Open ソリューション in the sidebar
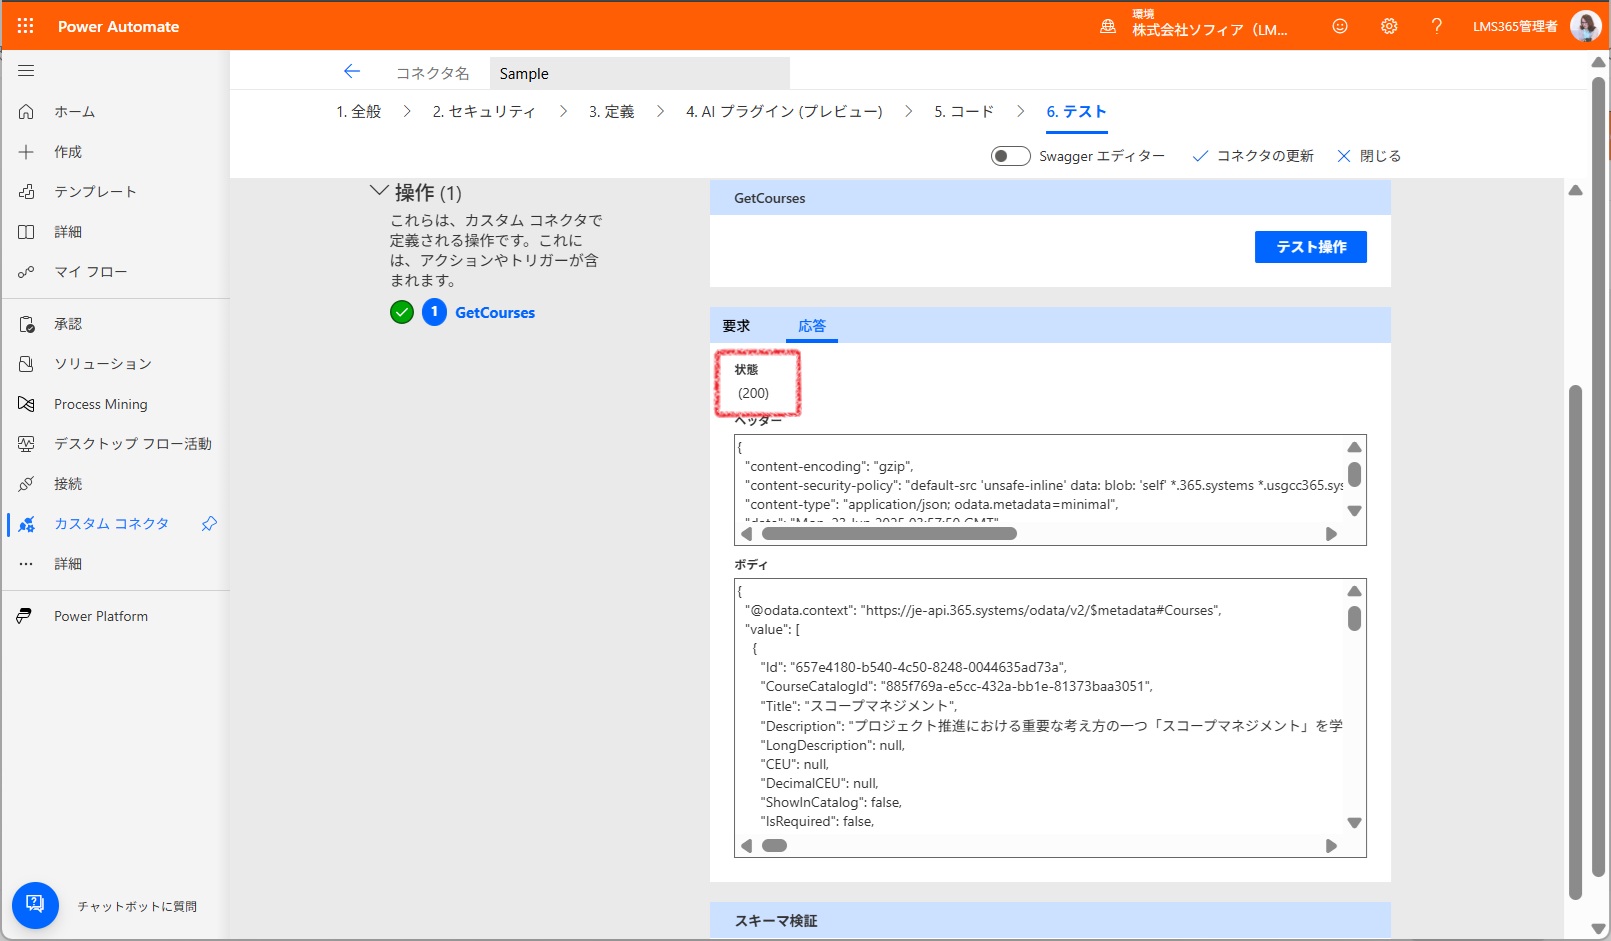 [103, 364]
